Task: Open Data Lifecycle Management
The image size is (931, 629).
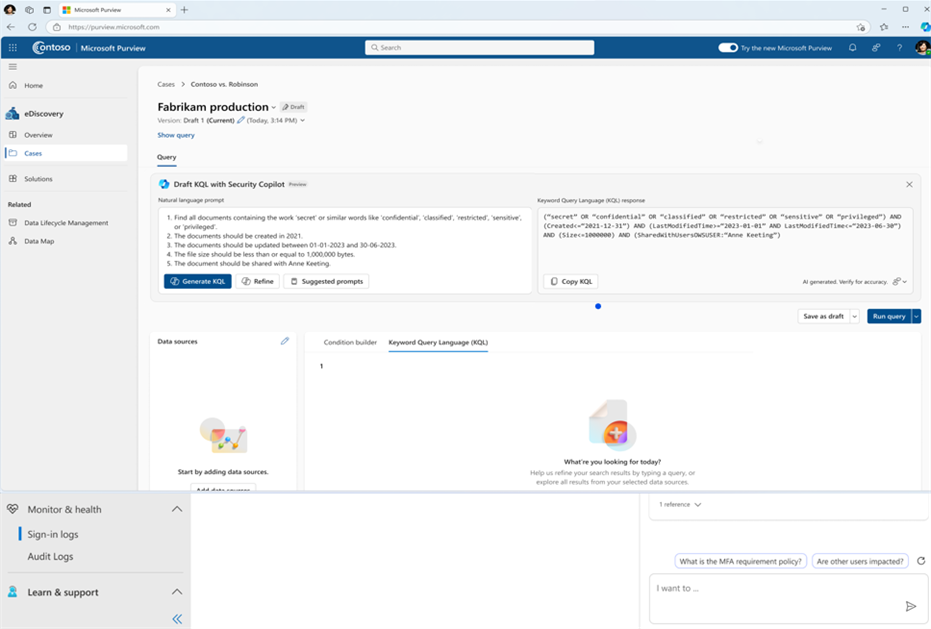Action: point(66,223)
